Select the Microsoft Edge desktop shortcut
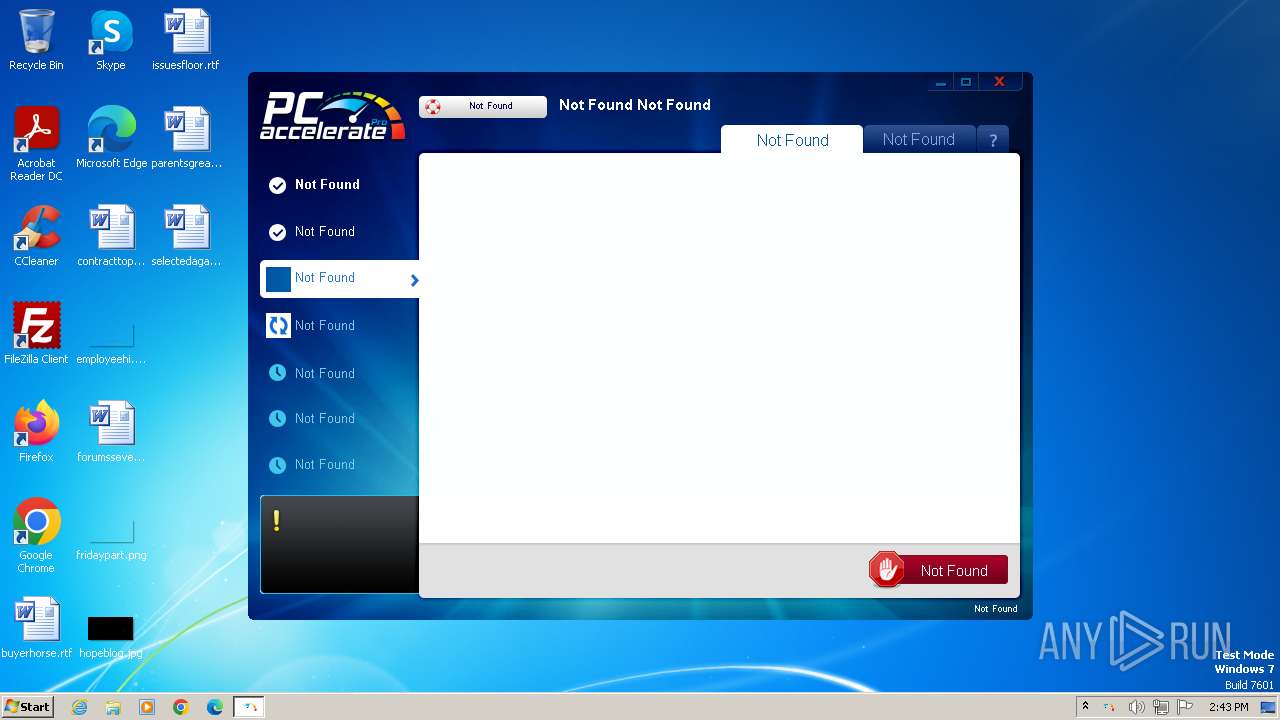 pyautogui.click(x=111, y=139)
